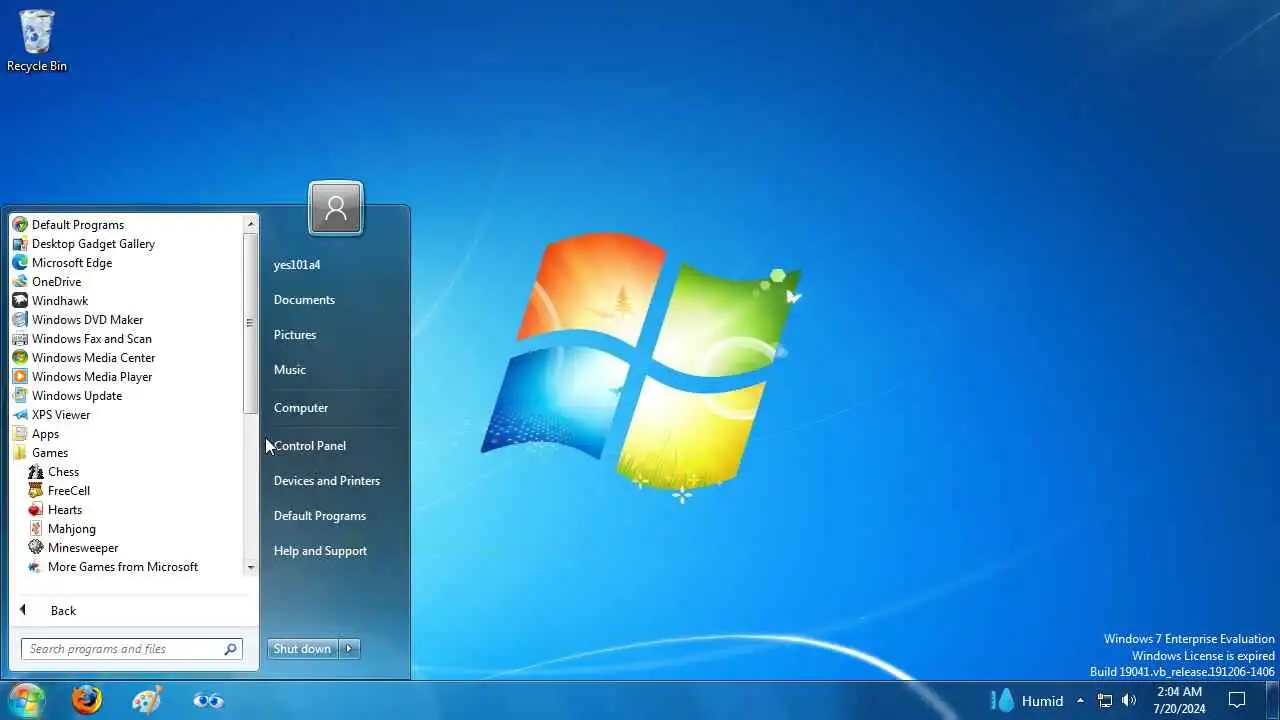Launch the Windhawk icon
This screenshot has width=1280, height=720.
(x=20, y=301)
